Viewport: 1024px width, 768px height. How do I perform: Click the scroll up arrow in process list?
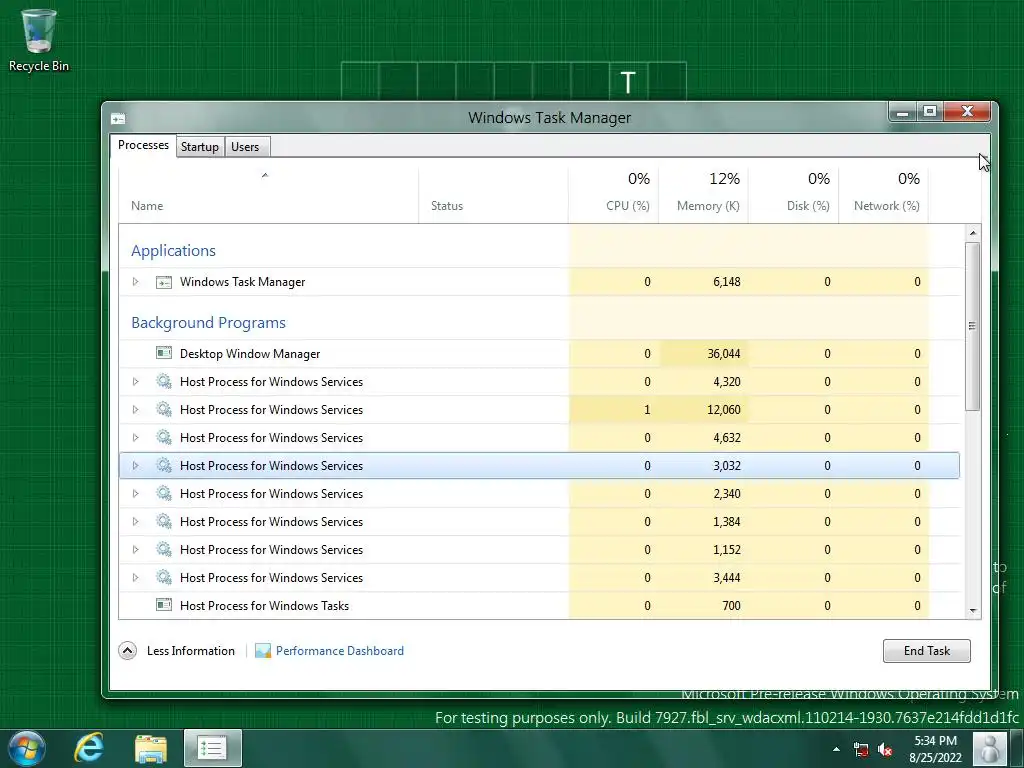click(x=973, y=233)
